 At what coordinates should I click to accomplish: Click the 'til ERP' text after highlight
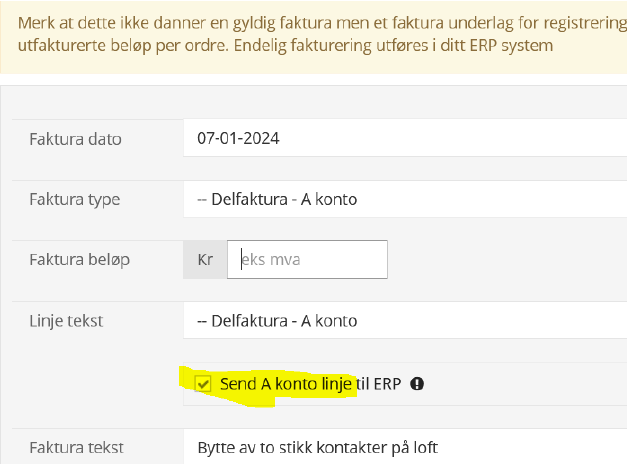379,384
